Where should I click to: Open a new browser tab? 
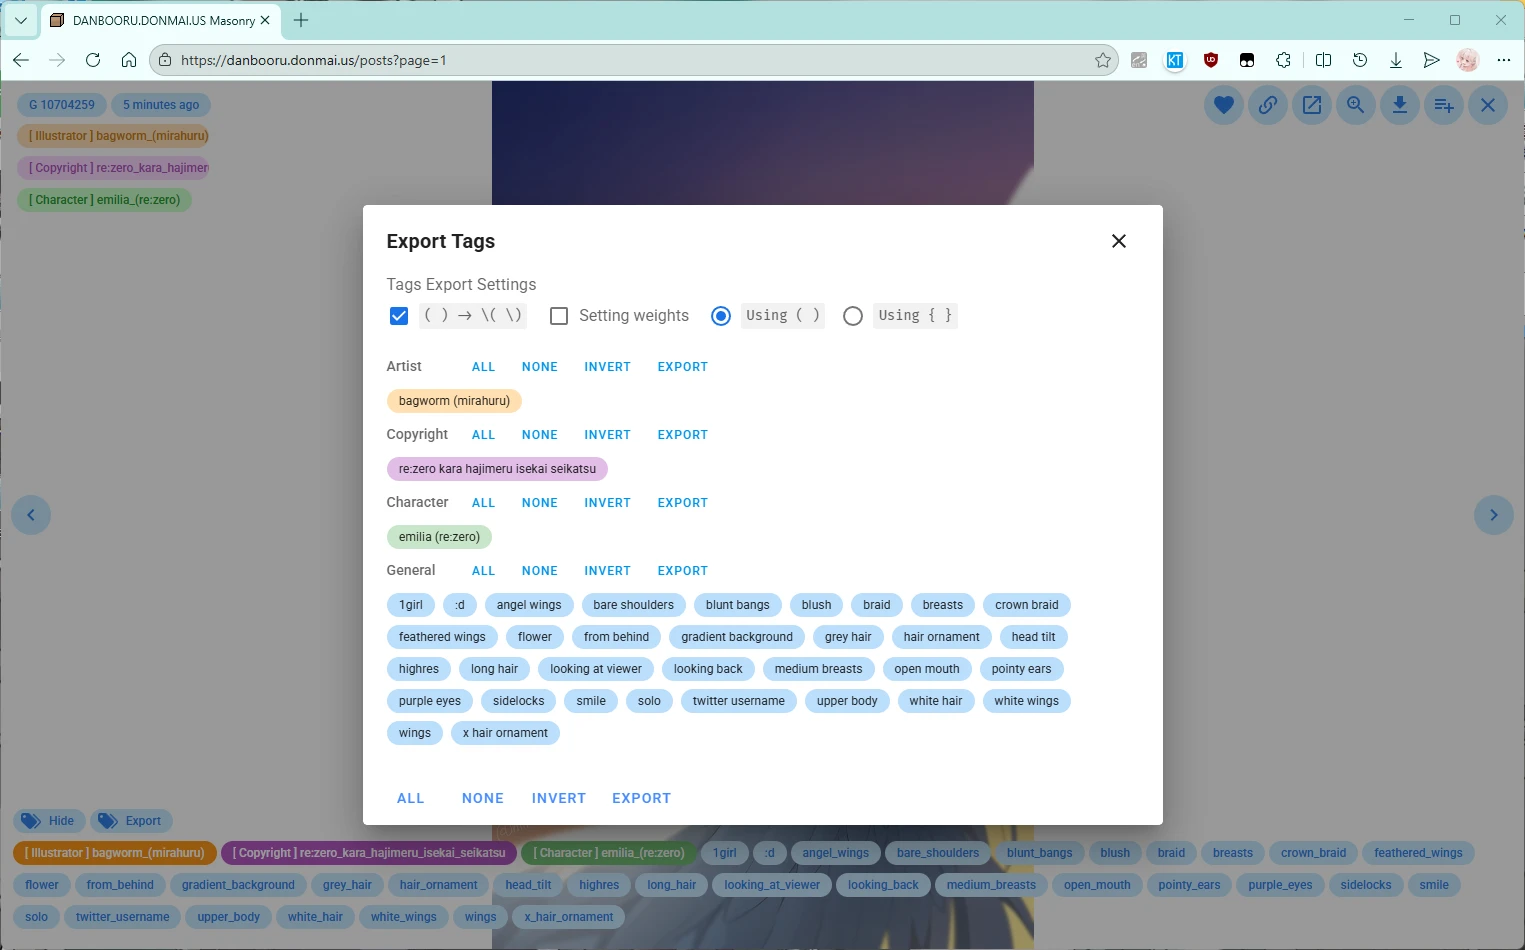pyautogui.click(x=301, y=20)
